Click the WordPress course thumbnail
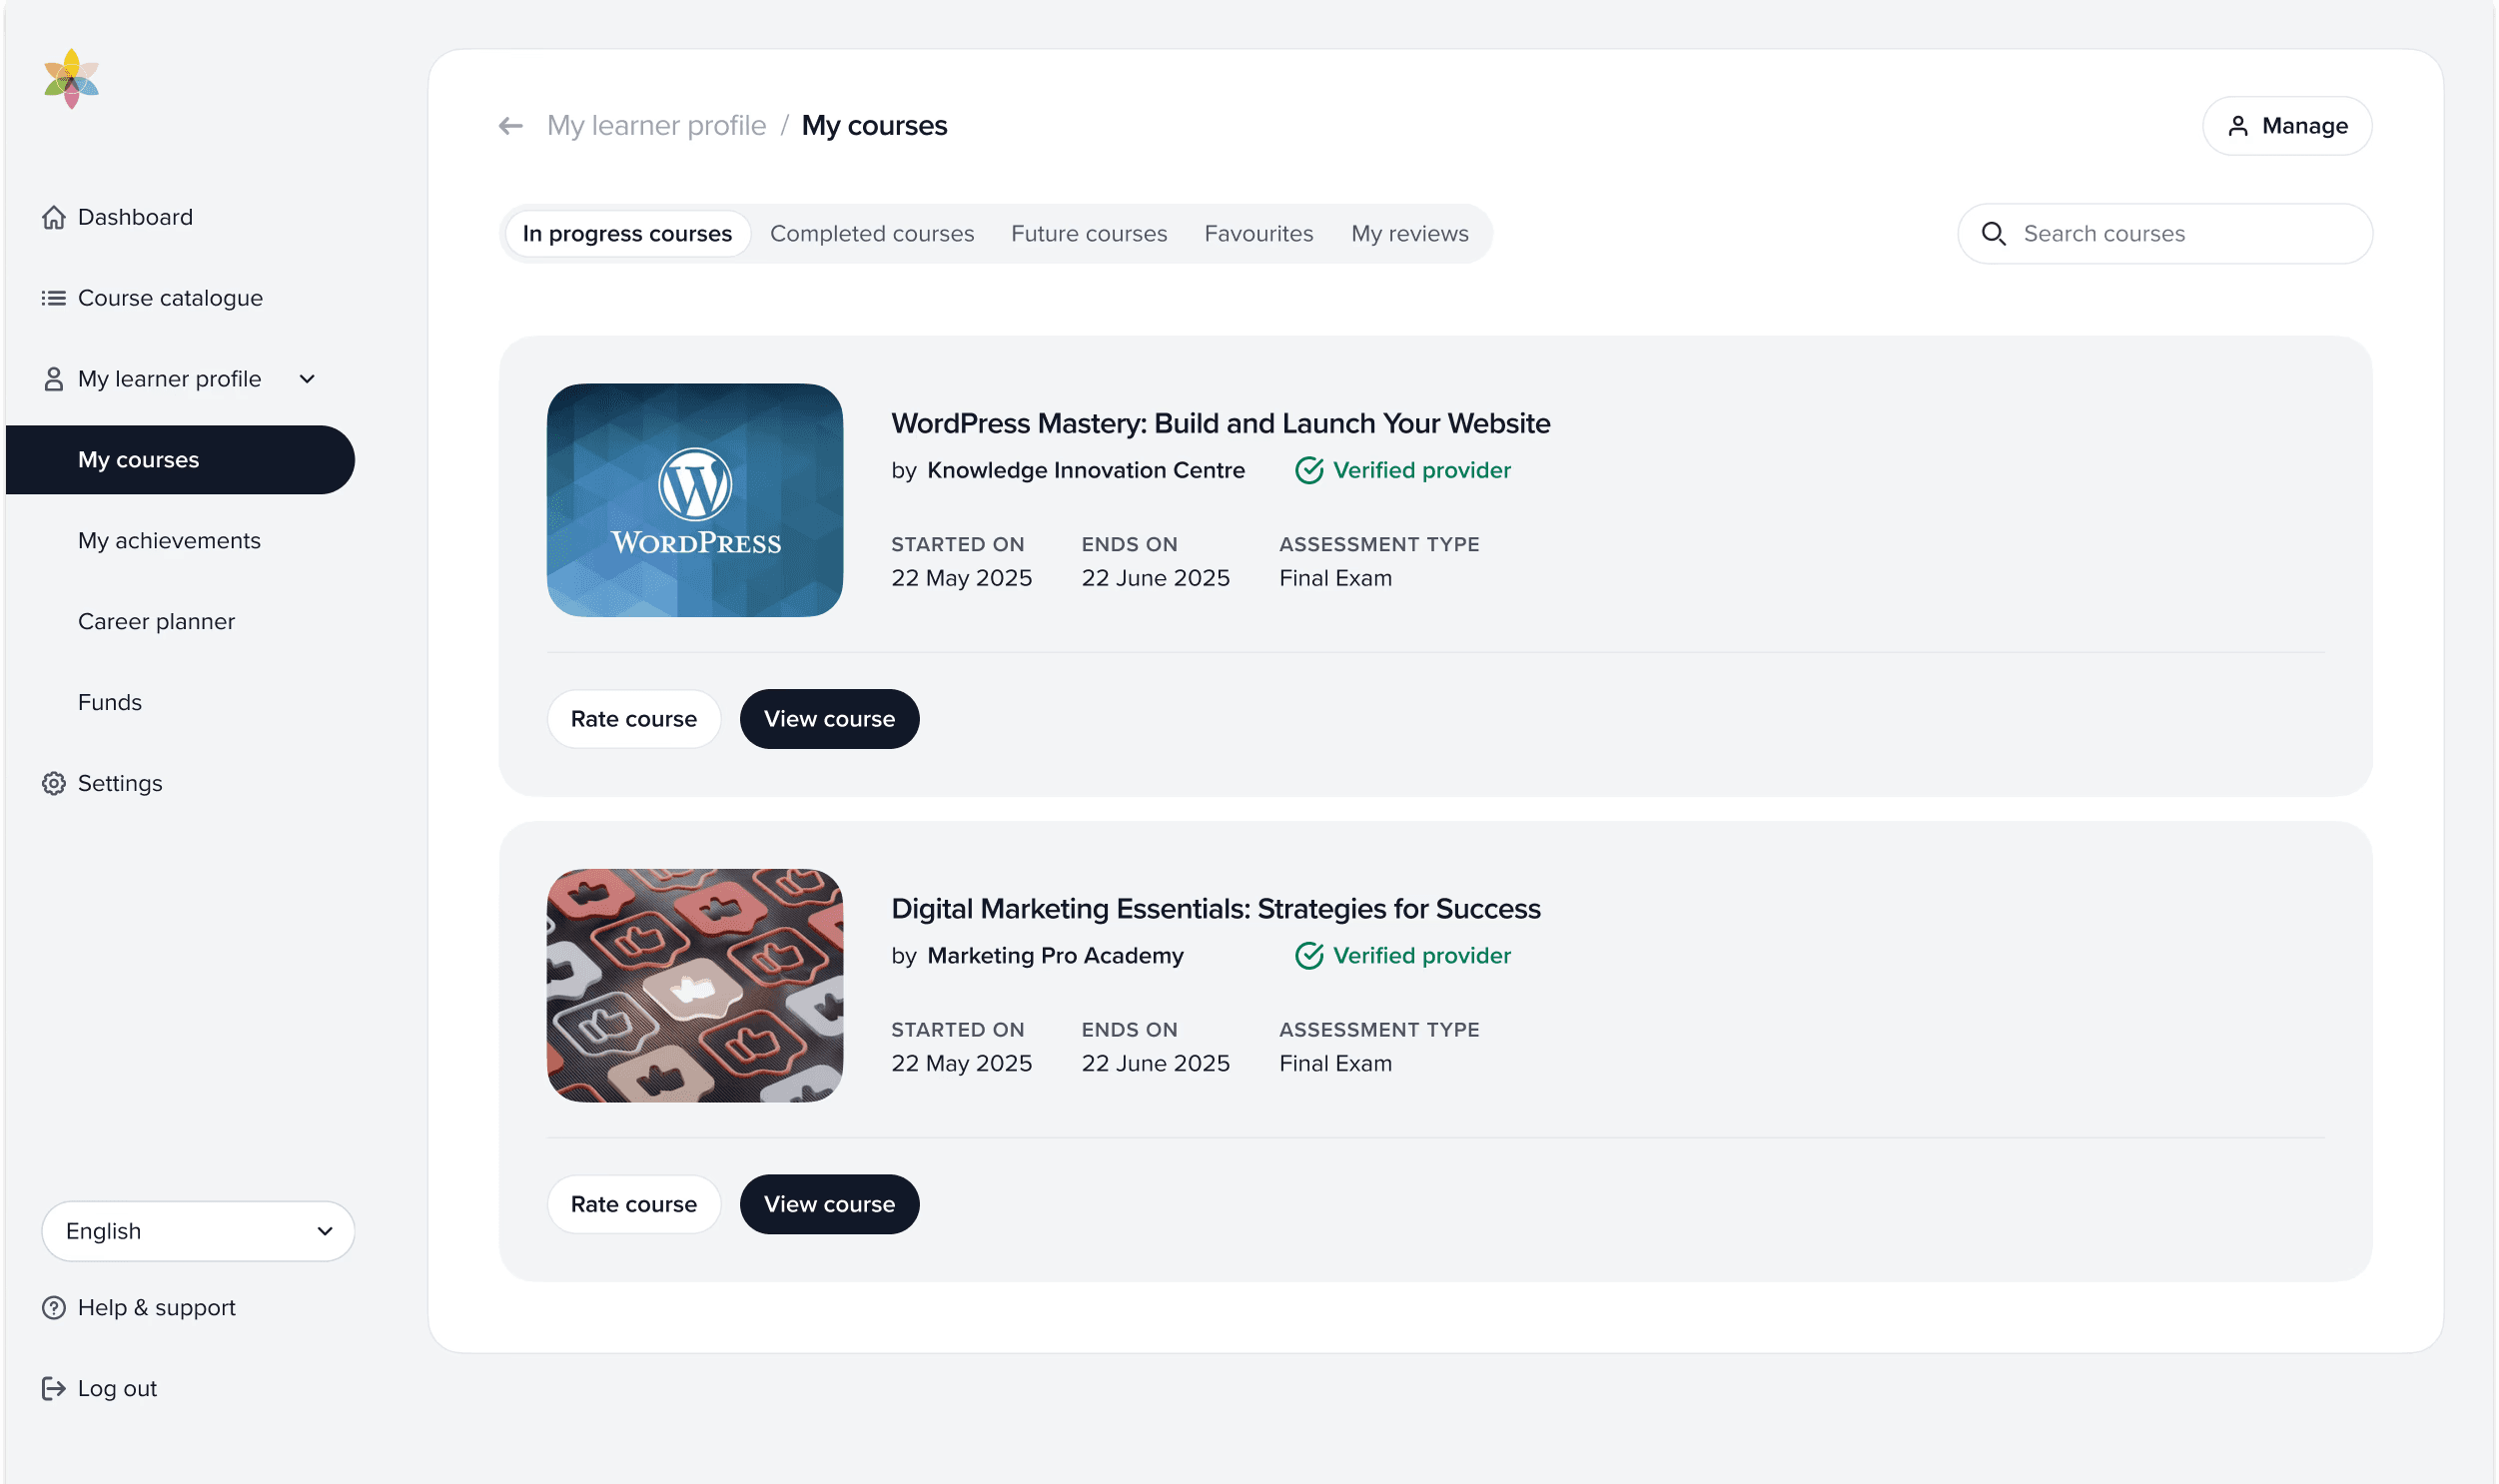 (694, 500)
